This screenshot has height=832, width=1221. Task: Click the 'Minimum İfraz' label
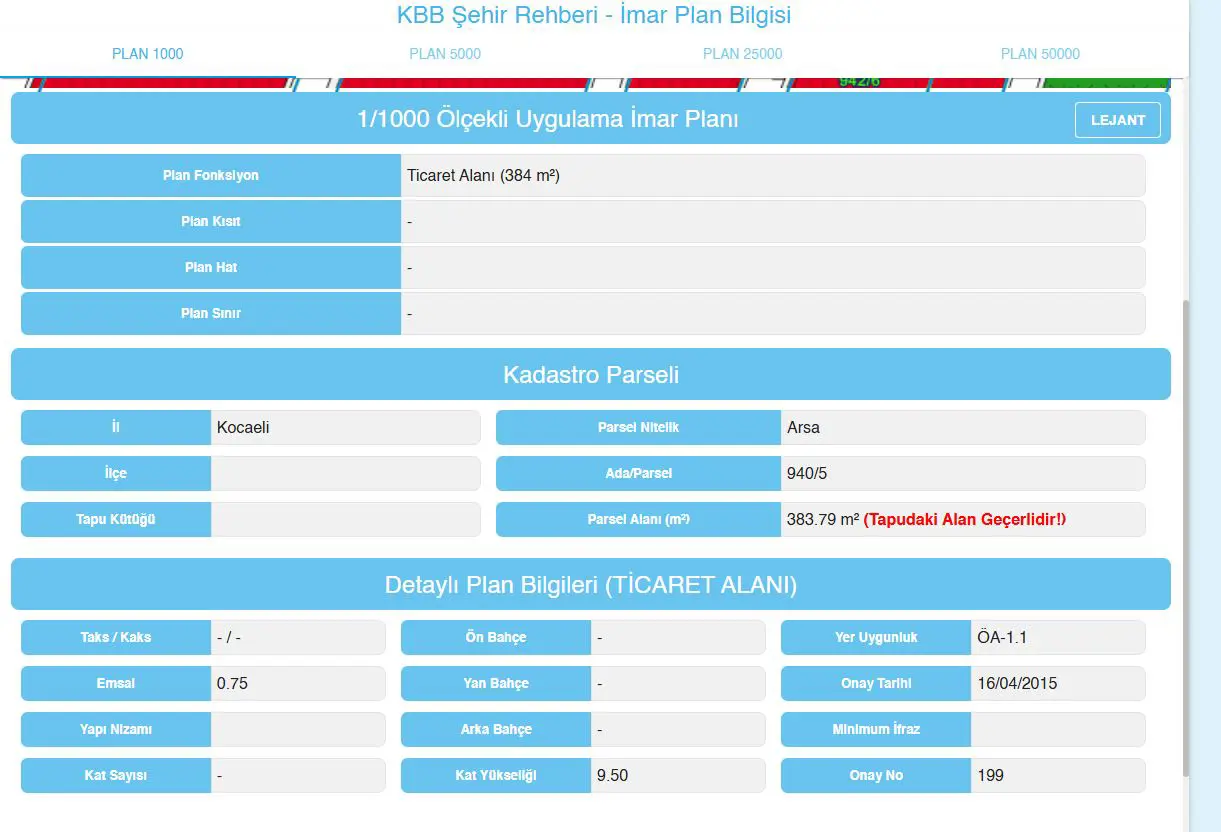click(x=876, y=729)
